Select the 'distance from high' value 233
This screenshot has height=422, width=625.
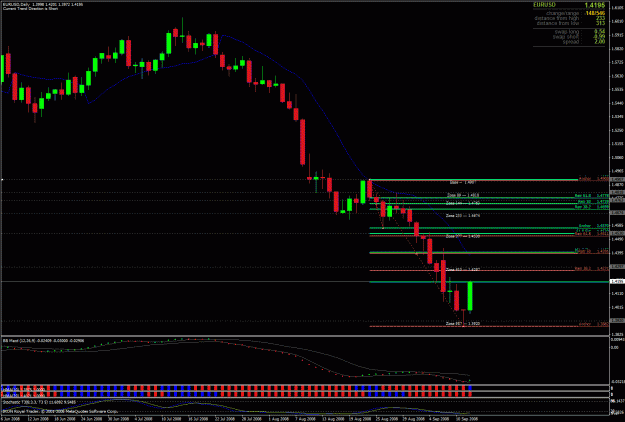tap(601, 18)
